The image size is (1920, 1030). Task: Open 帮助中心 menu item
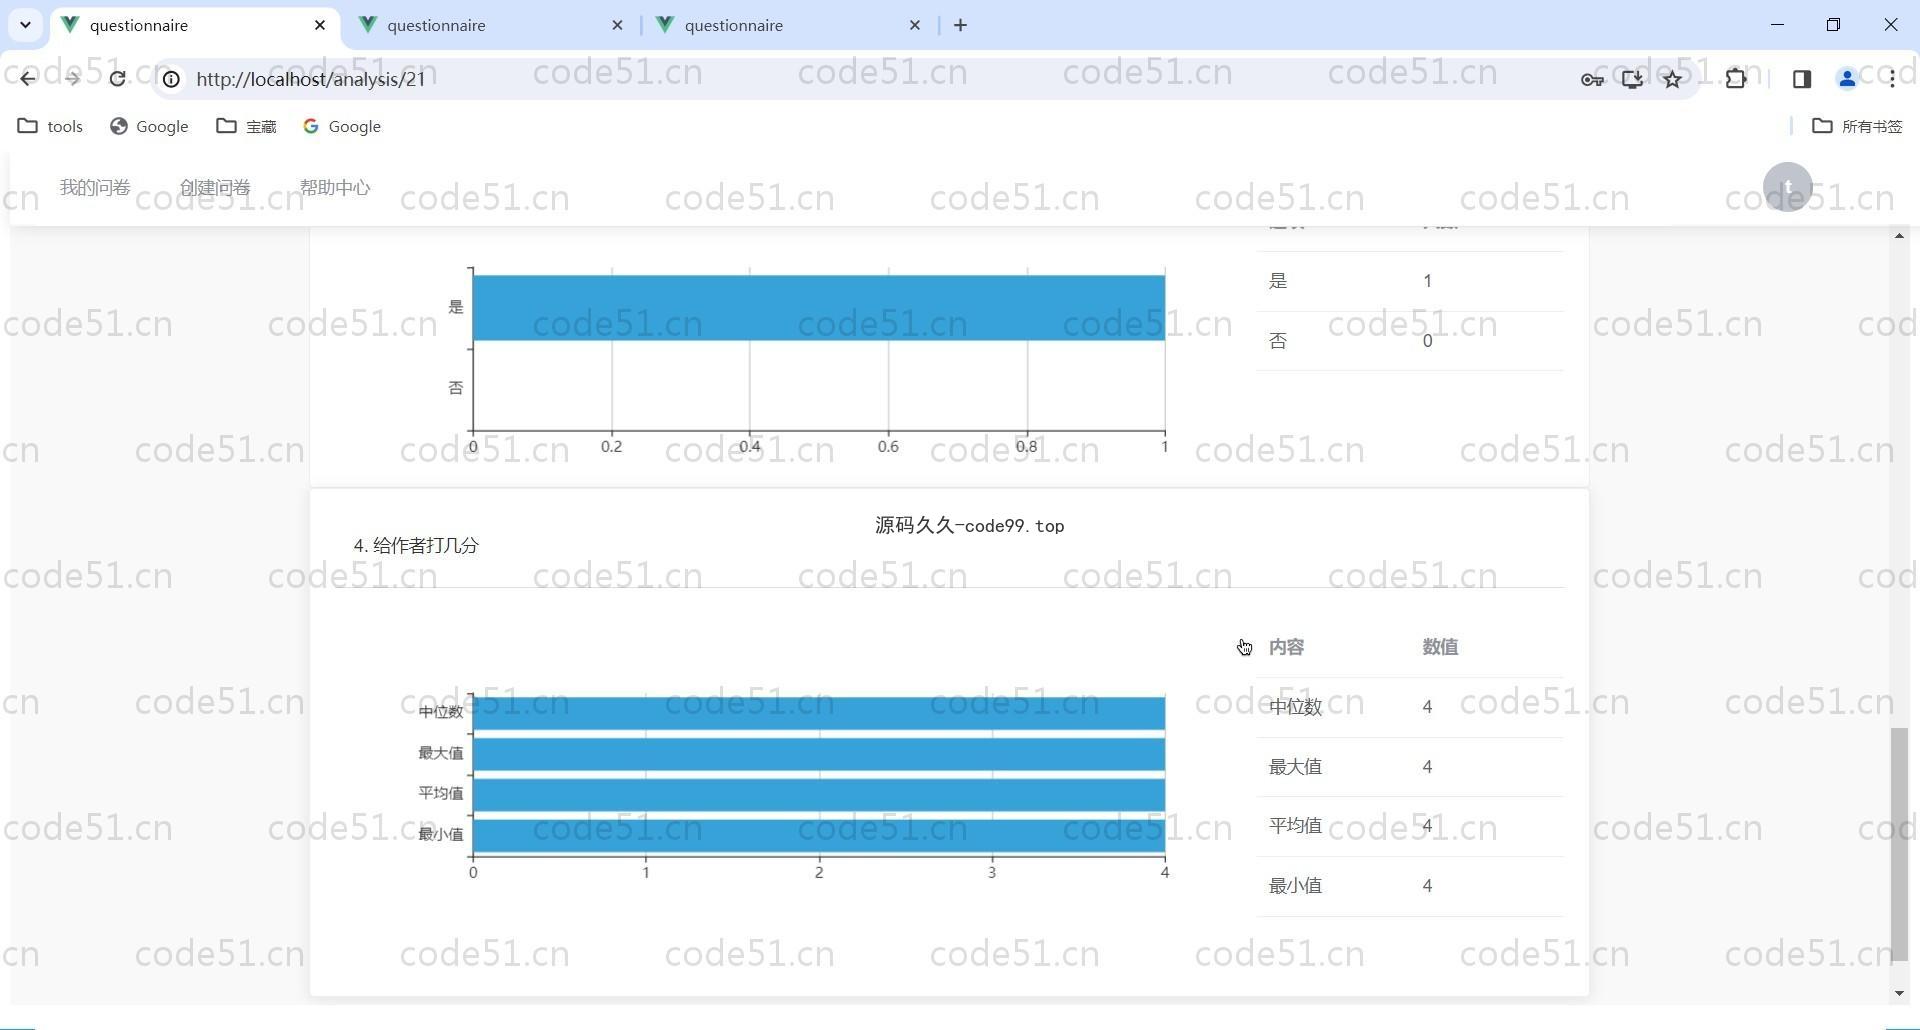(335, 188)
